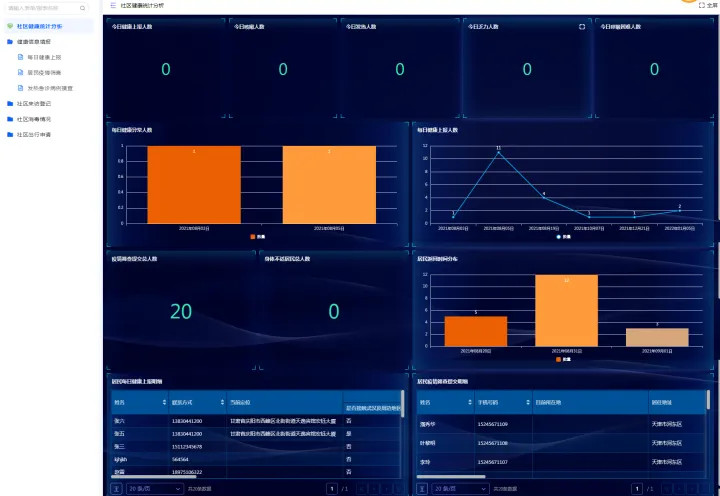
Task: Open the 社区出行申请 menu item
Action: pos(34,135)
